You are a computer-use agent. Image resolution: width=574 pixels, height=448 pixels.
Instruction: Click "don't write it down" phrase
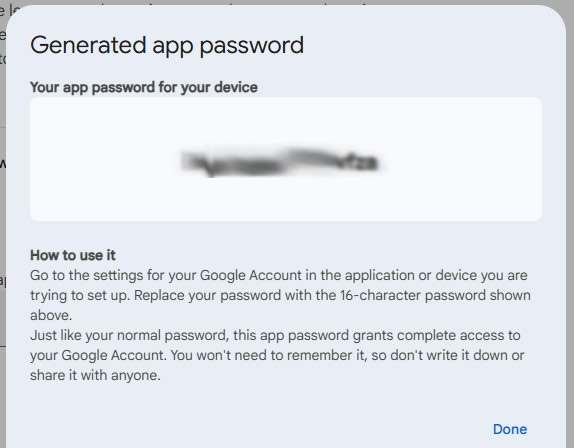click(448, 355)
